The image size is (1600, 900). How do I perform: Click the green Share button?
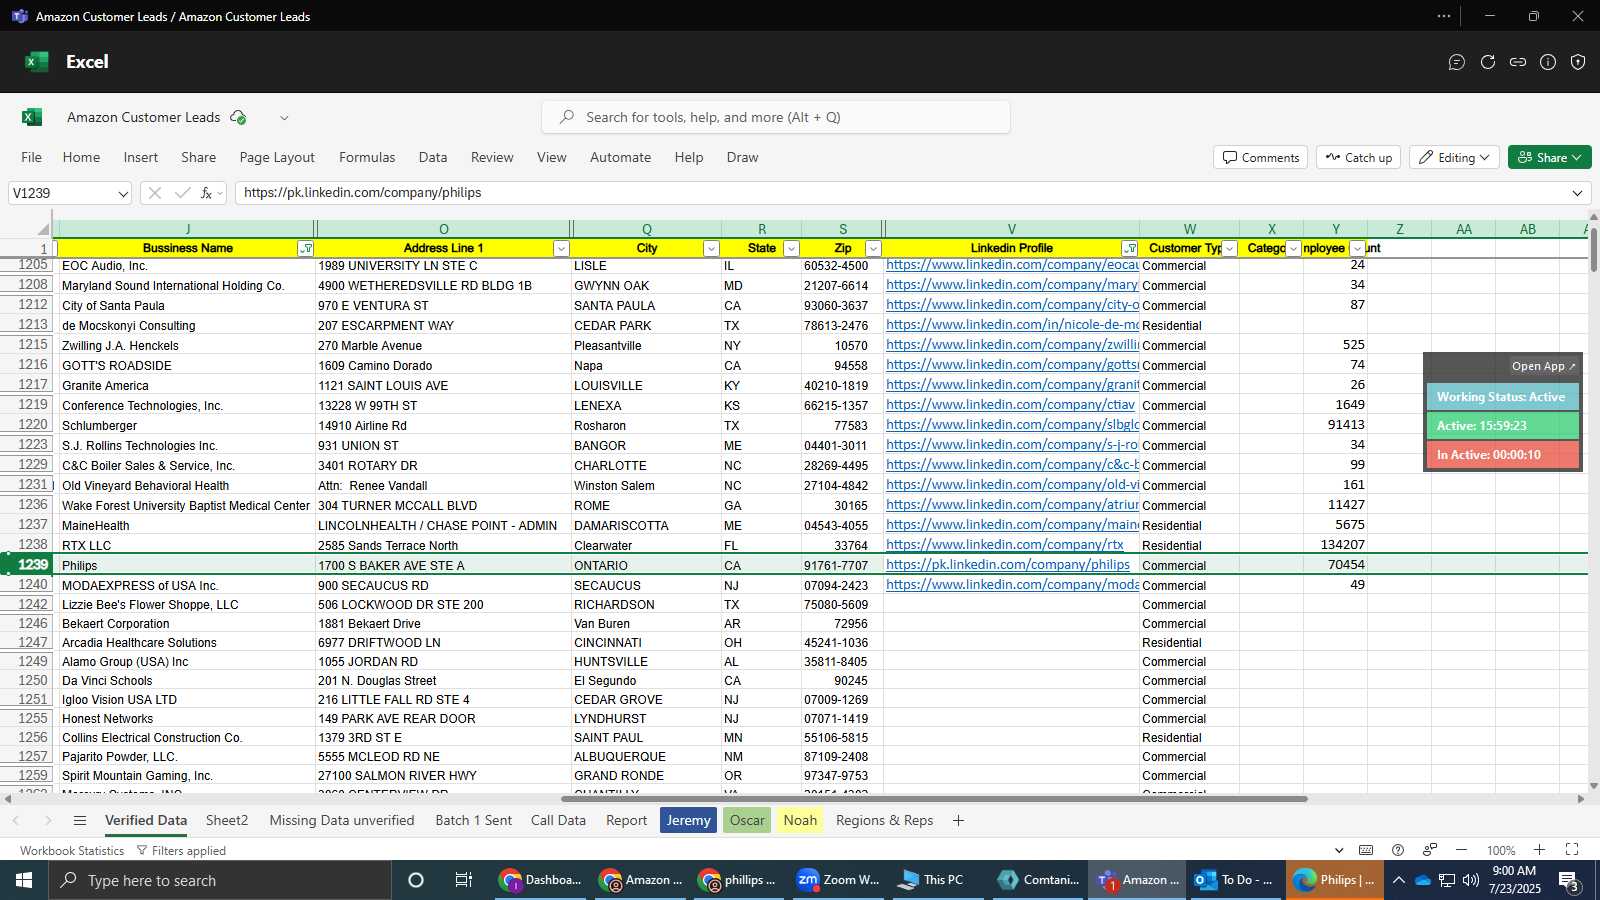[x=1550, y=157]
